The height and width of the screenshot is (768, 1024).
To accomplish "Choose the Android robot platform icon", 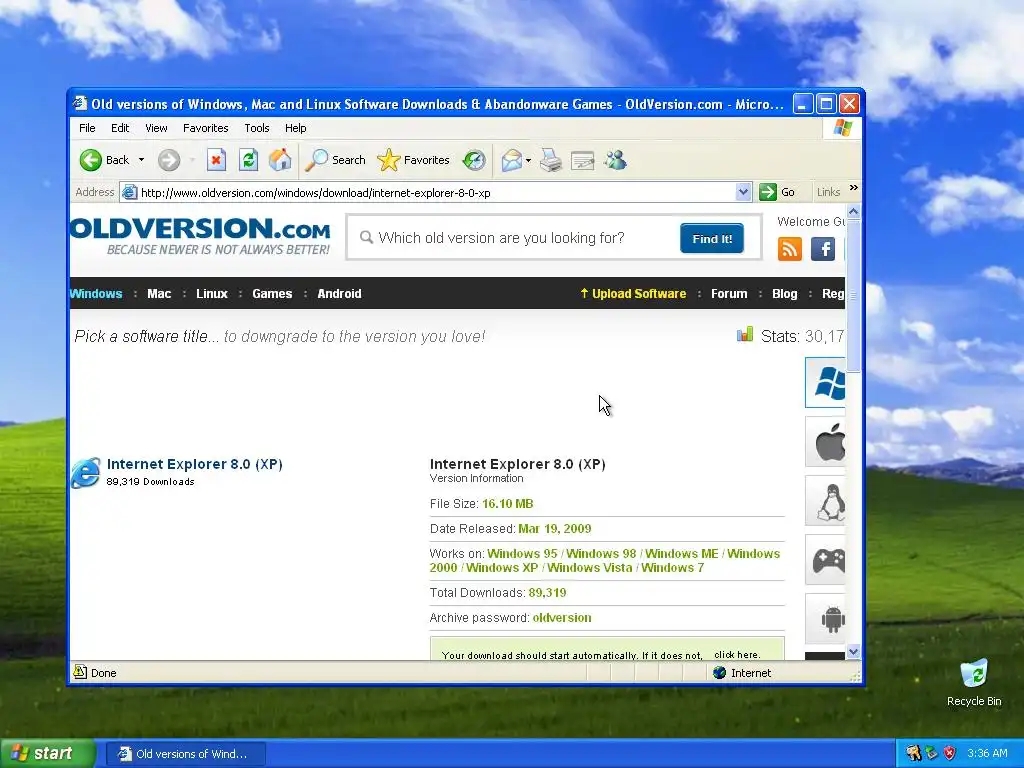I will (x=825, y=619).
